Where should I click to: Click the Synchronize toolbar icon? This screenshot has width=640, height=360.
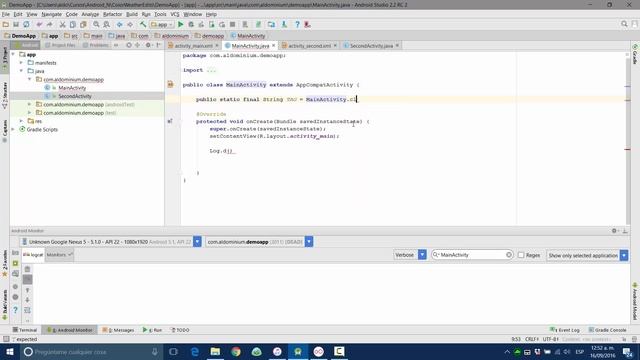26,24
